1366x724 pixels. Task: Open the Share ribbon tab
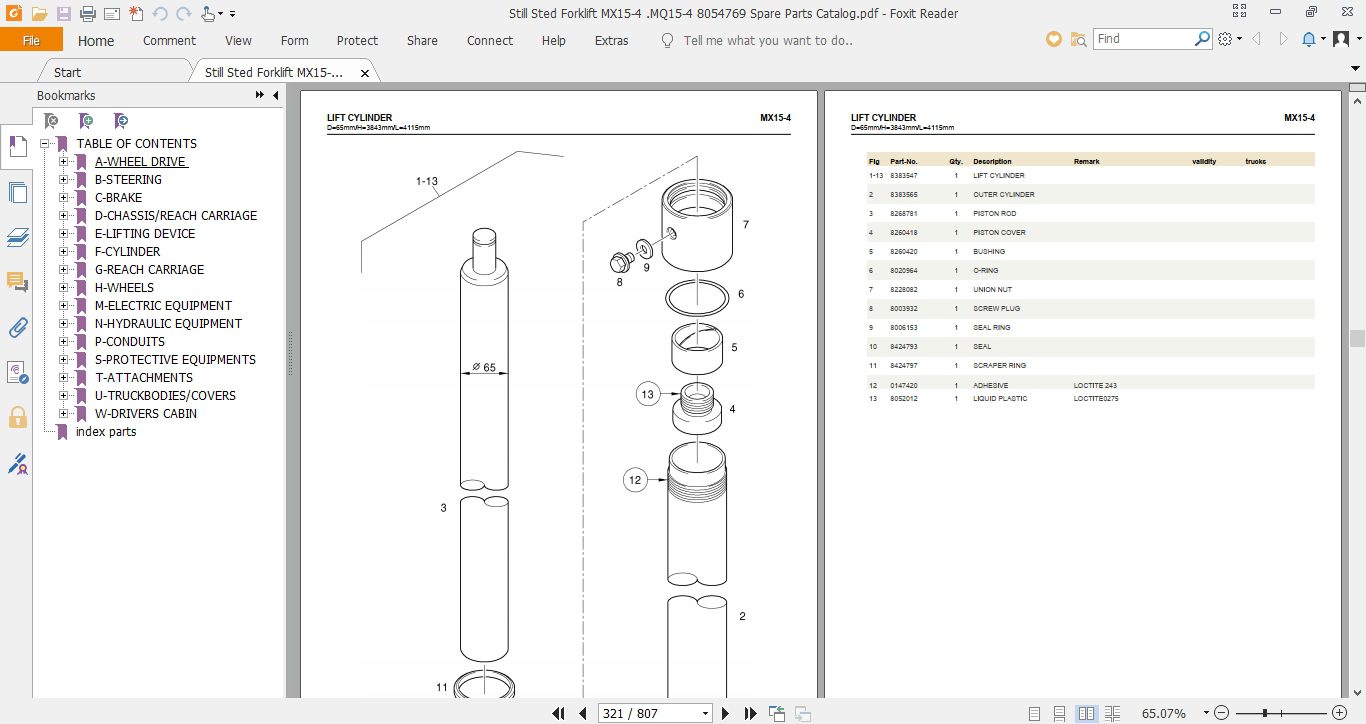point(422,40)
